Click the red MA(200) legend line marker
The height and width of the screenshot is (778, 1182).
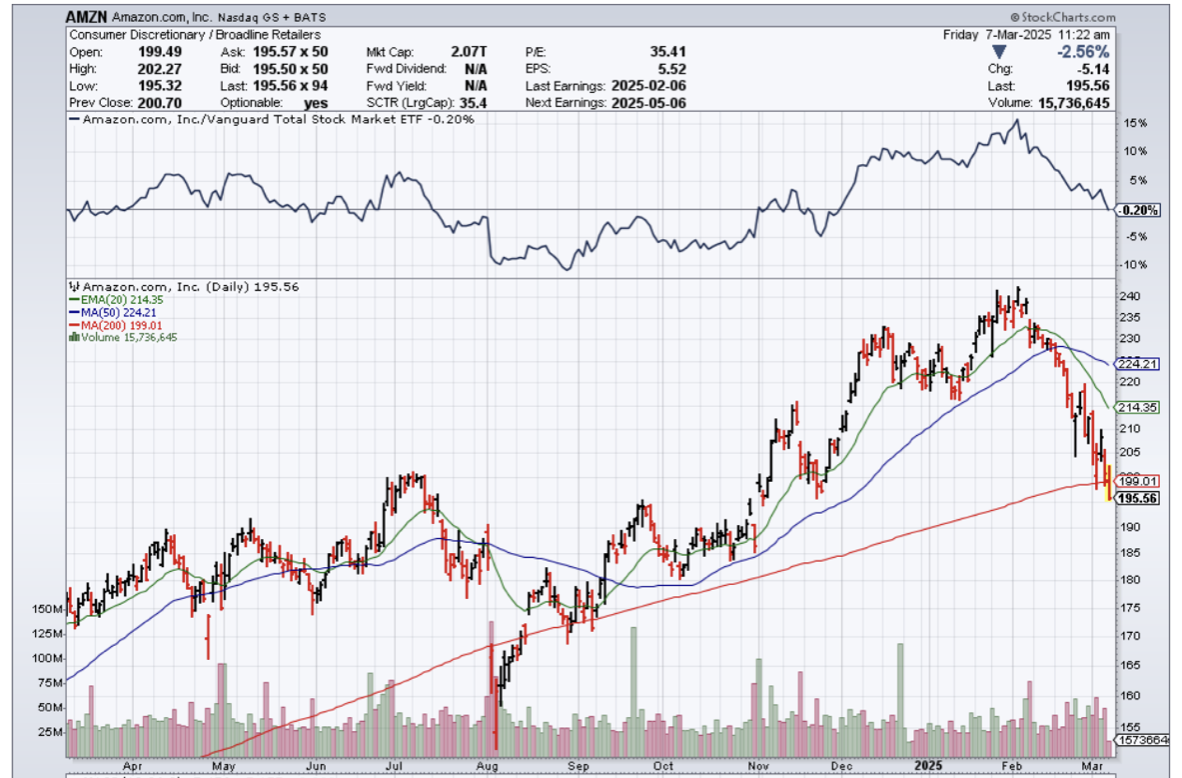(72, 325)
